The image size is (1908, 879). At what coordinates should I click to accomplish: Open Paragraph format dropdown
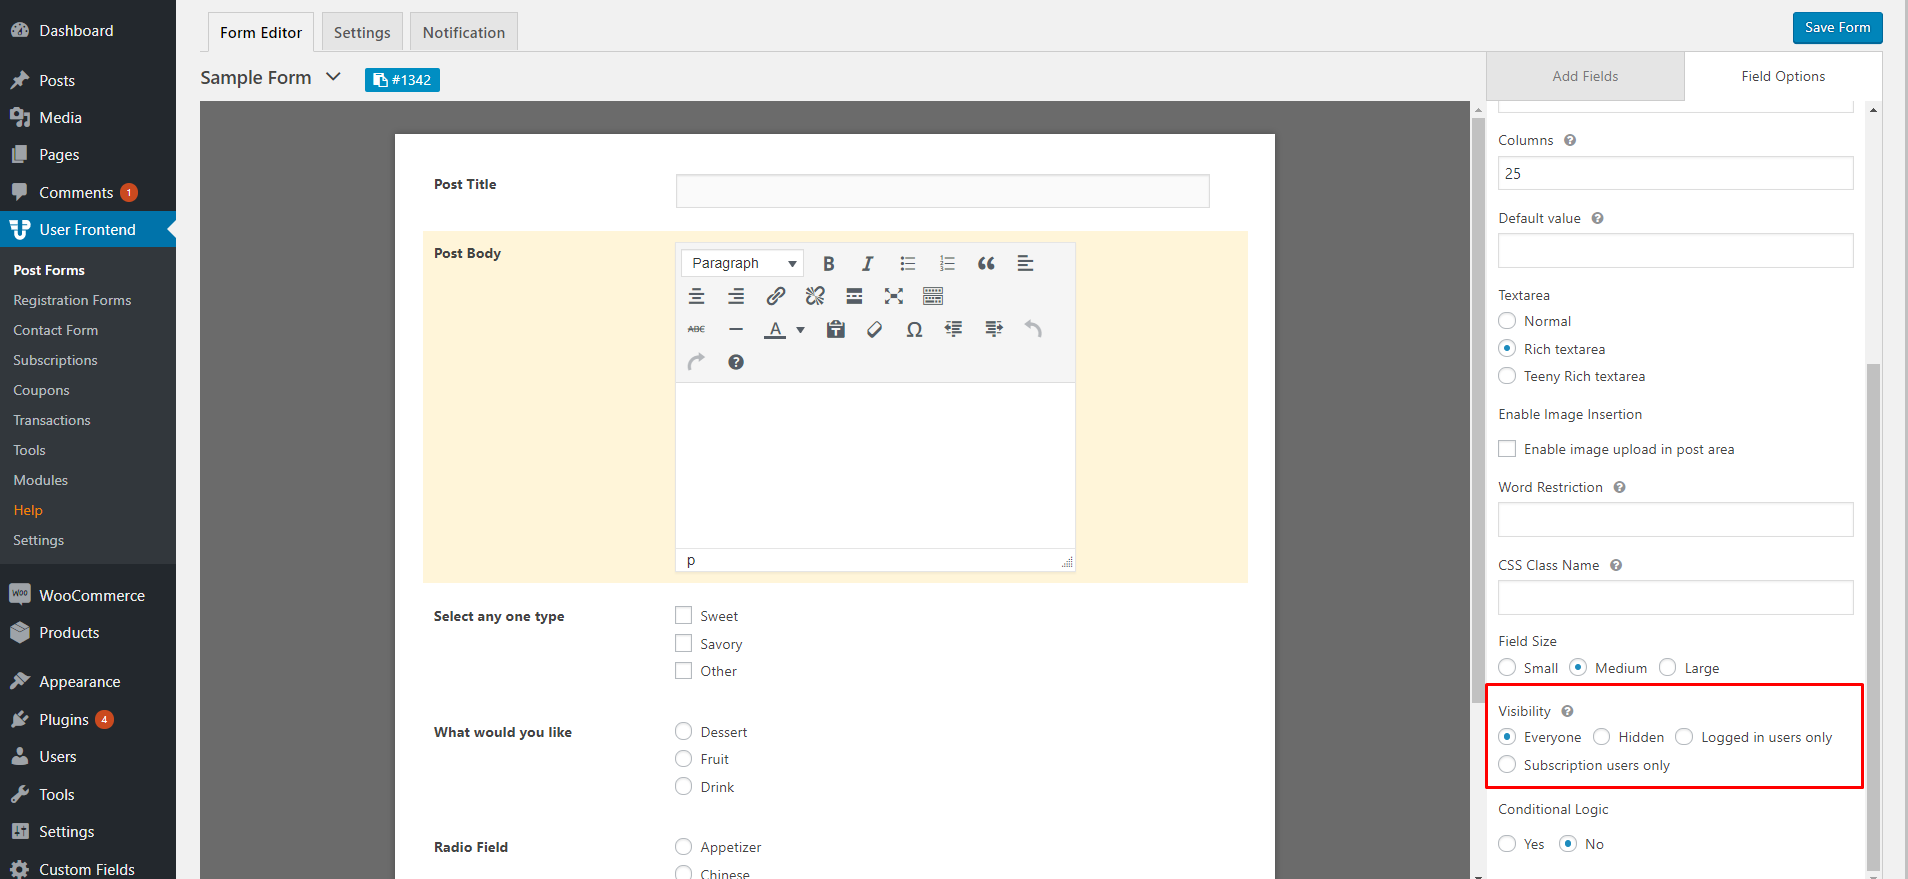[x=743, y=263]
